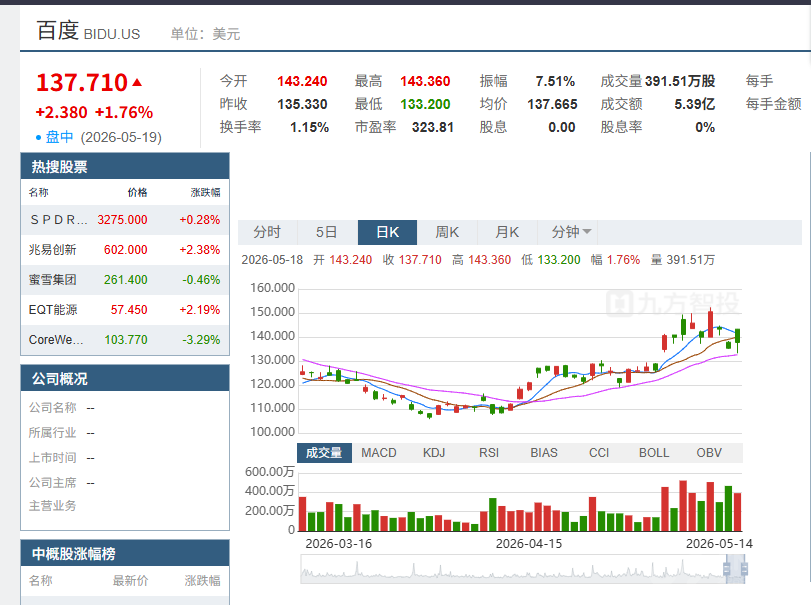Click the left handle of chart range slider

(x=727, y=569)
